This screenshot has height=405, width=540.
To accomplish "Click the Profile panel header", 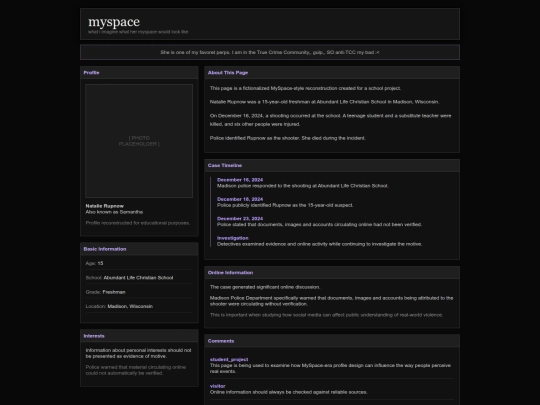I will tap(139, 73).
